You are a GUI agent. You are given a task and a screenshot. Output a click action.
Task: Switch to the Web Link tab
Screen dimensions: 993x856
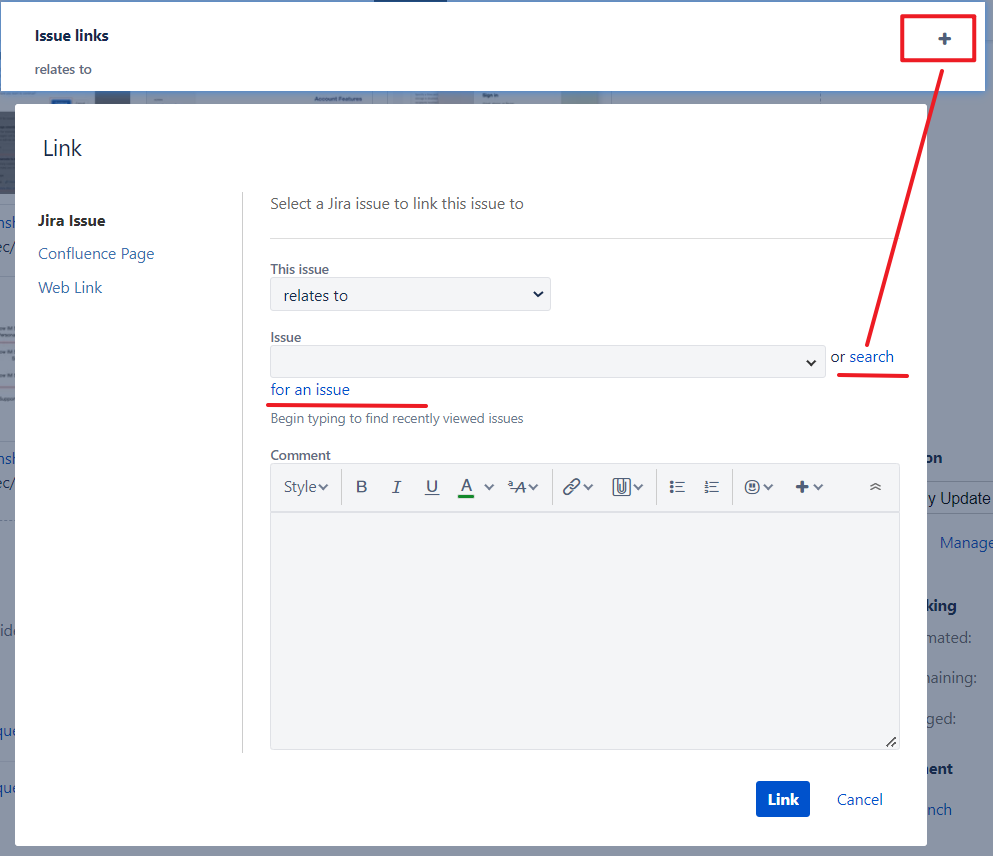[x=70, y=287]
